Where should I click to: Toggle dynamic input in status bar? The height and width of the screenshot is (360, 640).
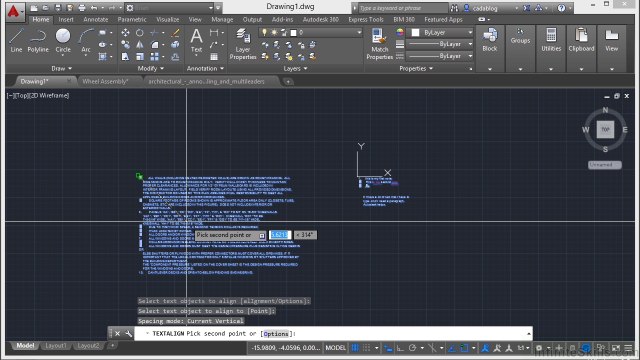(388, 348)
